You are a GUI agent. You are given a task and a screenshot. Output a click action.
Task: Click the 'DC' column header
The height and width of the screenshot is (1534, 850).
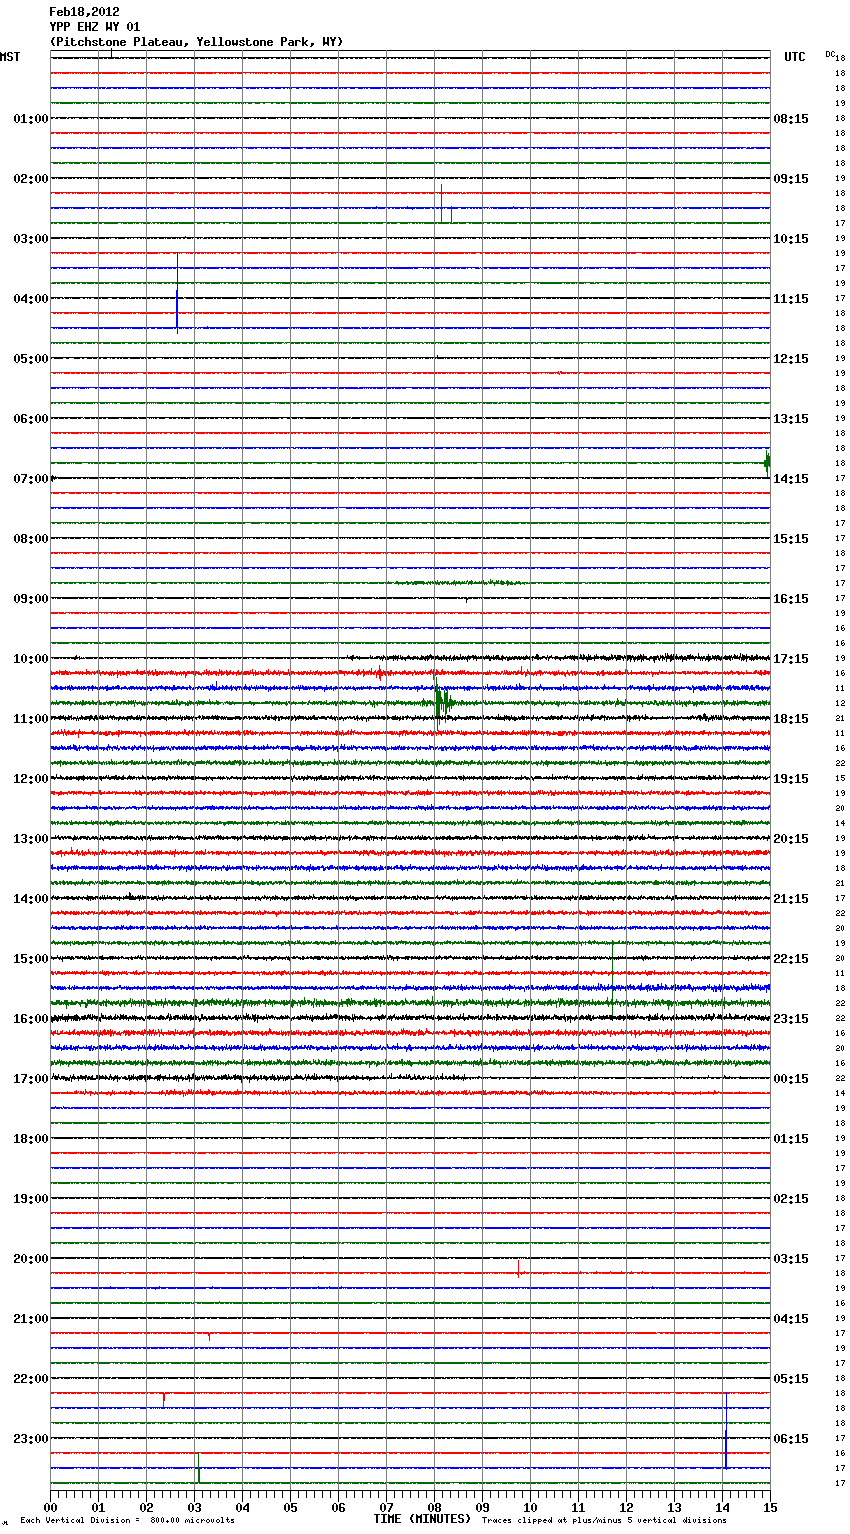830,54
